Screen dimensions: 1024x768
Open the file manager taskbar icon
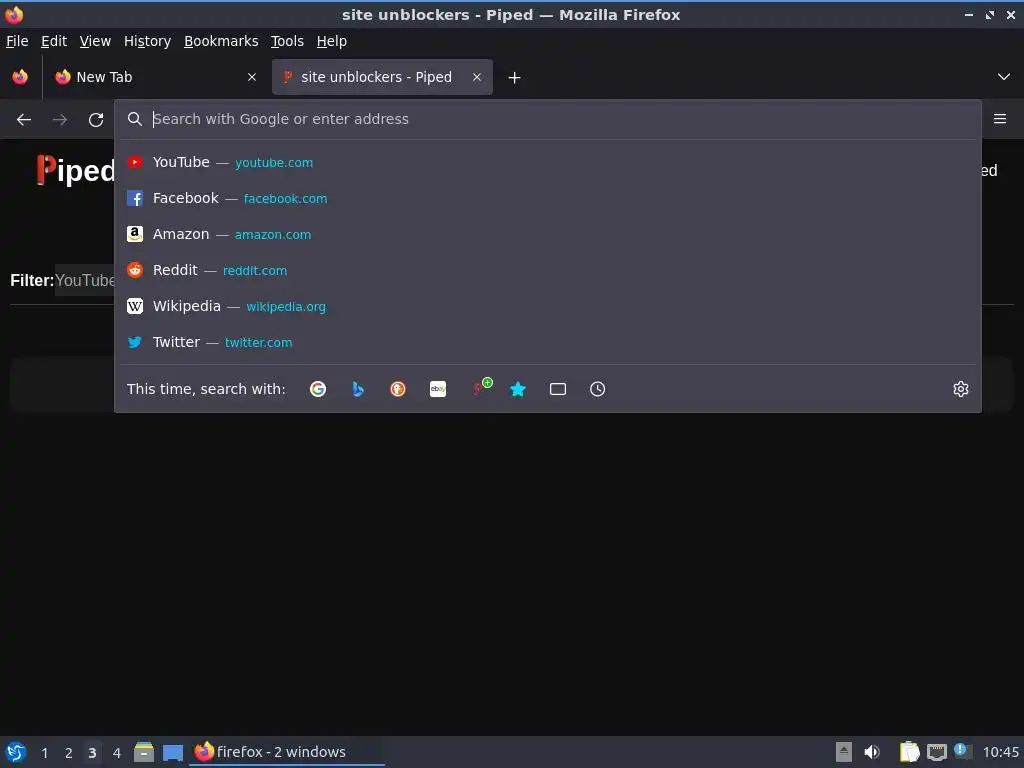click(x=144, y=752)
